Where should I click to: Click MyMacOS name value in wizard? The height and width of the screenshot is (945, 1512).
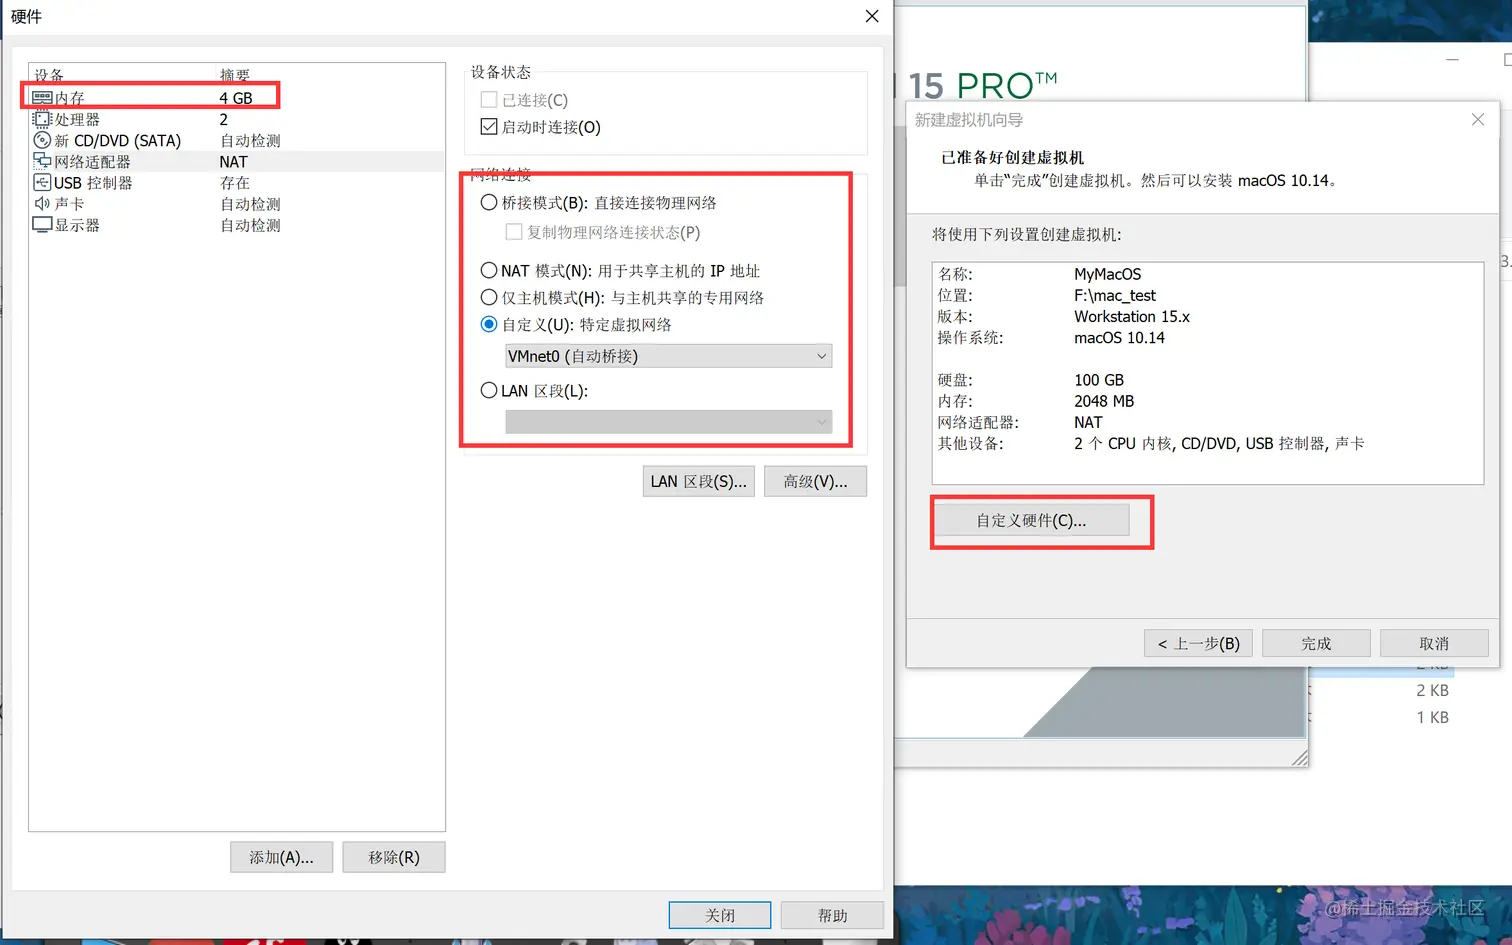tap(1107, 274)
